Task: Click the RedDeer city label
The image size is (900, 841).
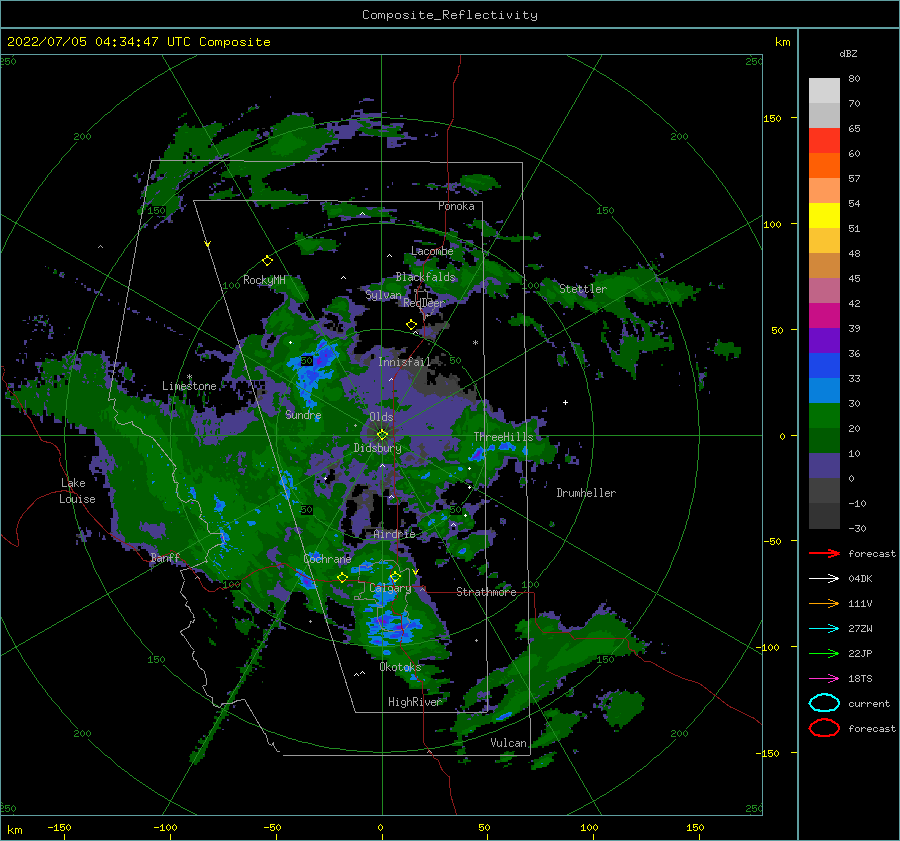Action: click(x=424, y=303)
